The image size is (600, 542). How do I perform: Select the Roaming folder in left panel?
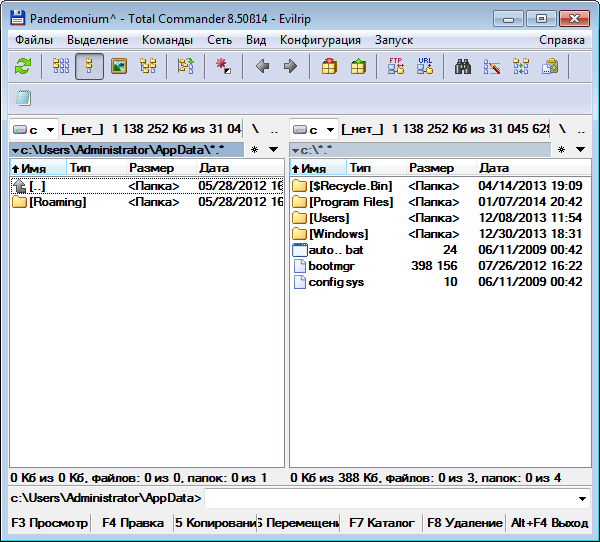pyautogui.click(x=57, y=202)
